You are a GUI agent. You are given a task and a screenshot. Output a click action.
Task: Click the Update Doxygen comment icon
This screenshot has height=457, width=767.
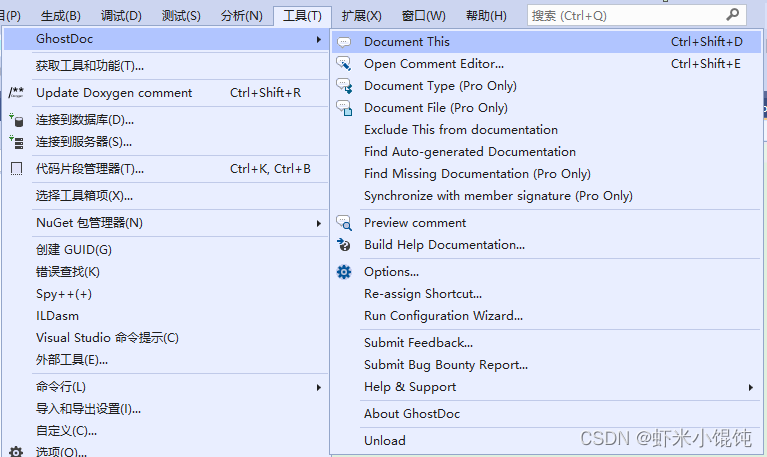click(16, 92)
